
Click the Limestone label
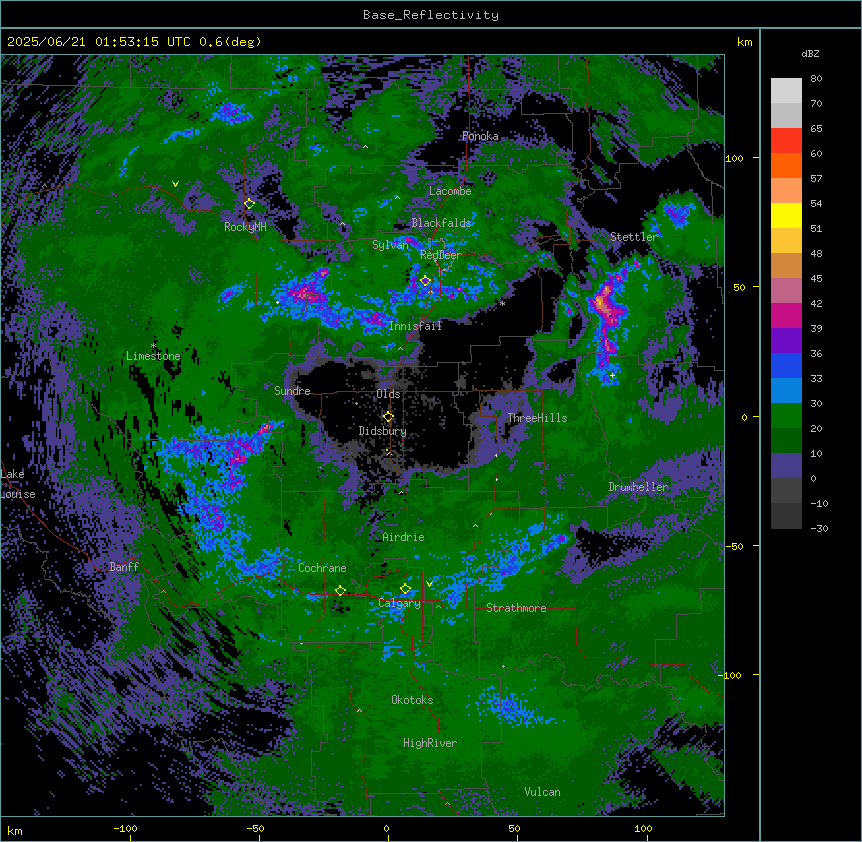click(x=153, y=356)
